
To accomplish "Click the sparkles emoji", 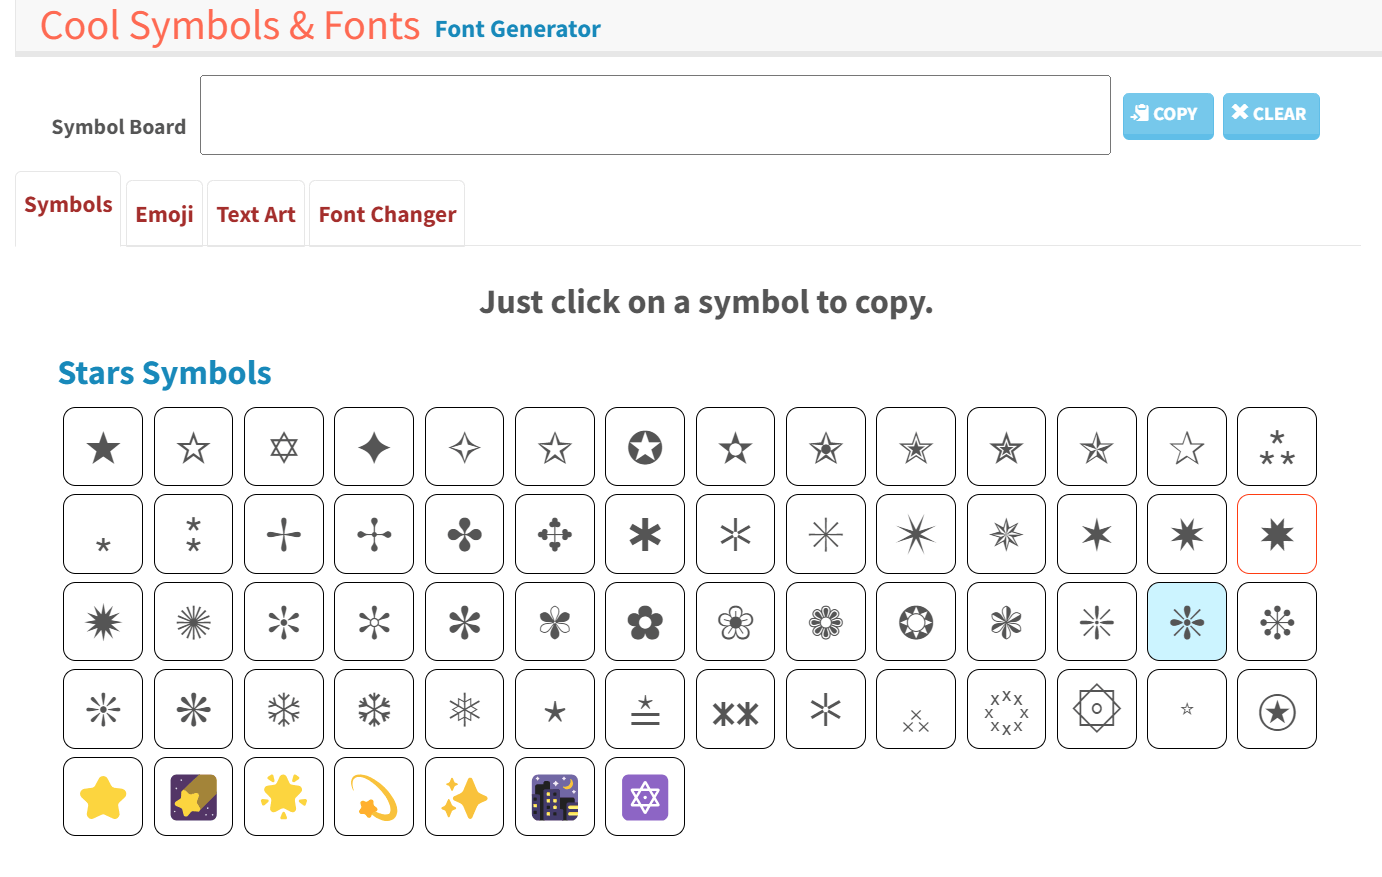I will [x=464, y=796].
